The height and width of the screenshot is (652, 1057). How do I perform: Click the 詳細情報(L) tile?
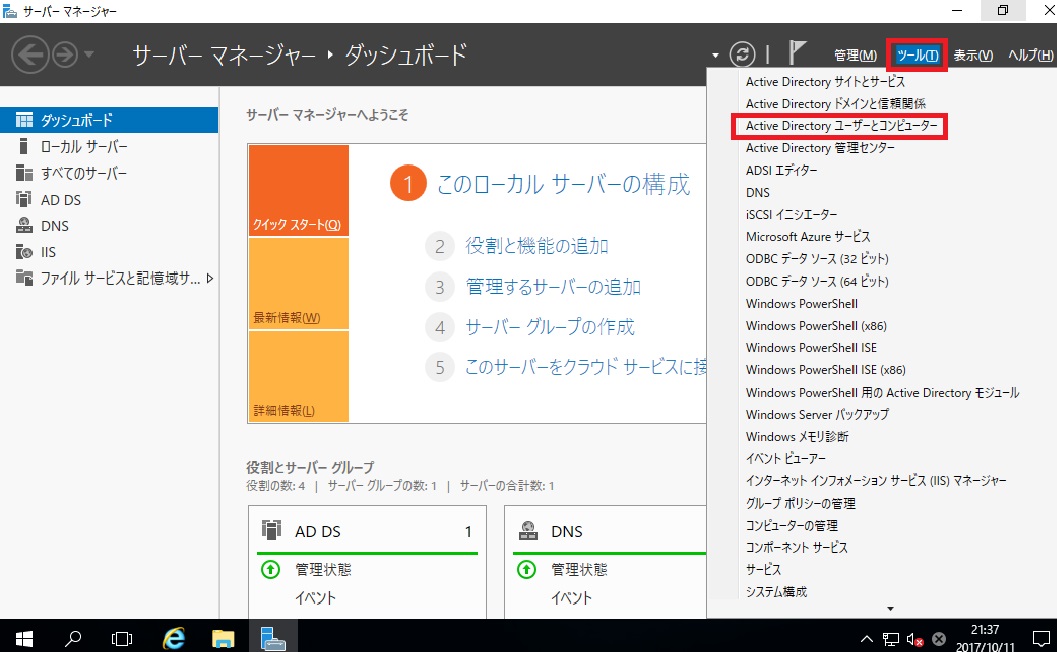tap(298, 376)
